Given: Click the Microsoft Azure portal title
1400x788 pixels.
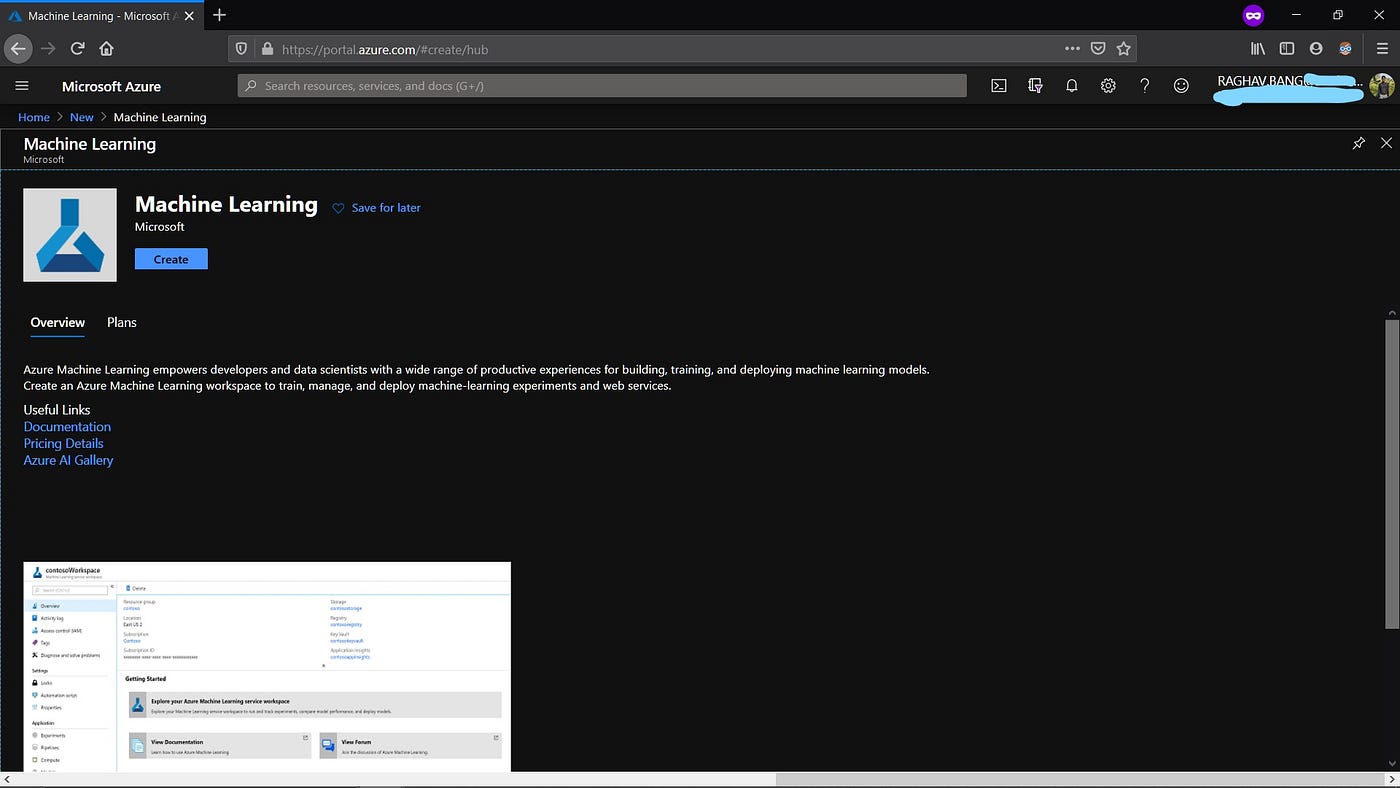Looking at the screenshot, I should [111, 86].
